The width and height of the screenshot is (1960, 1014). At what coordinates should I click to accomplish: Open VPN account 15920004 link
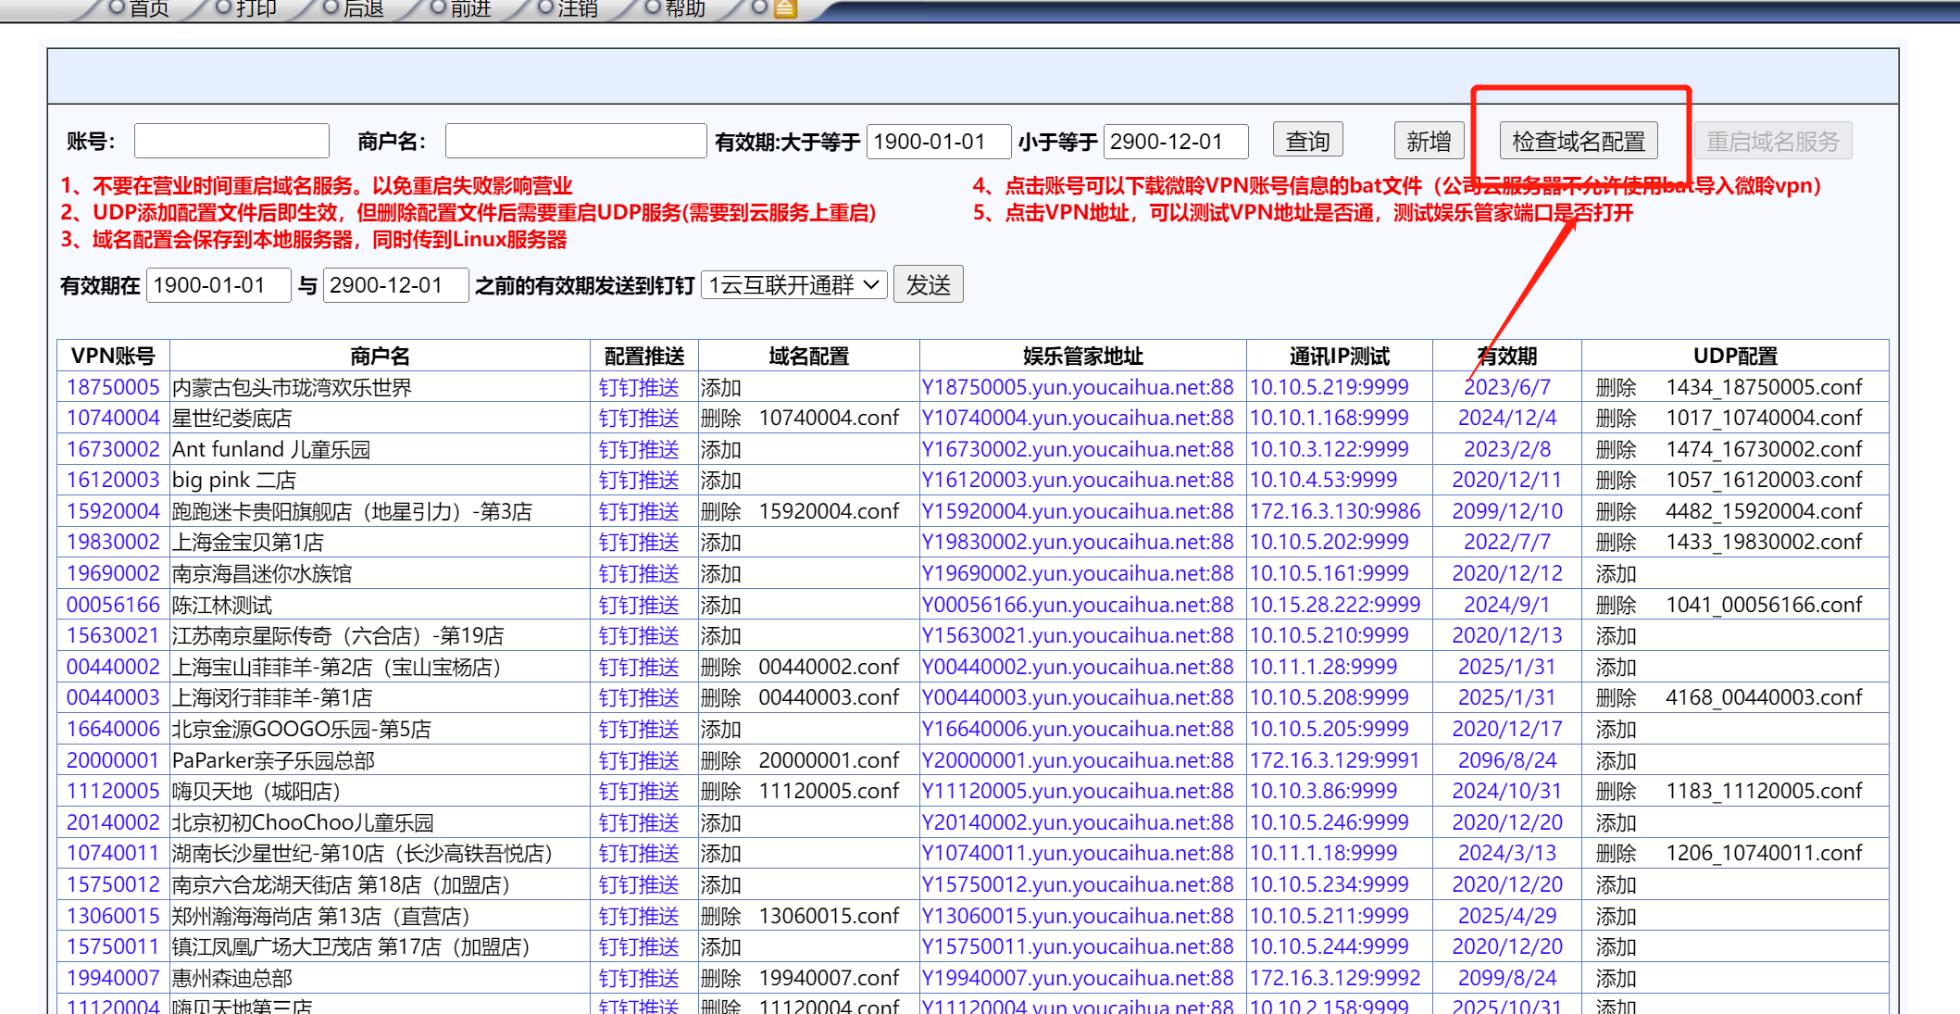(113, 511)
